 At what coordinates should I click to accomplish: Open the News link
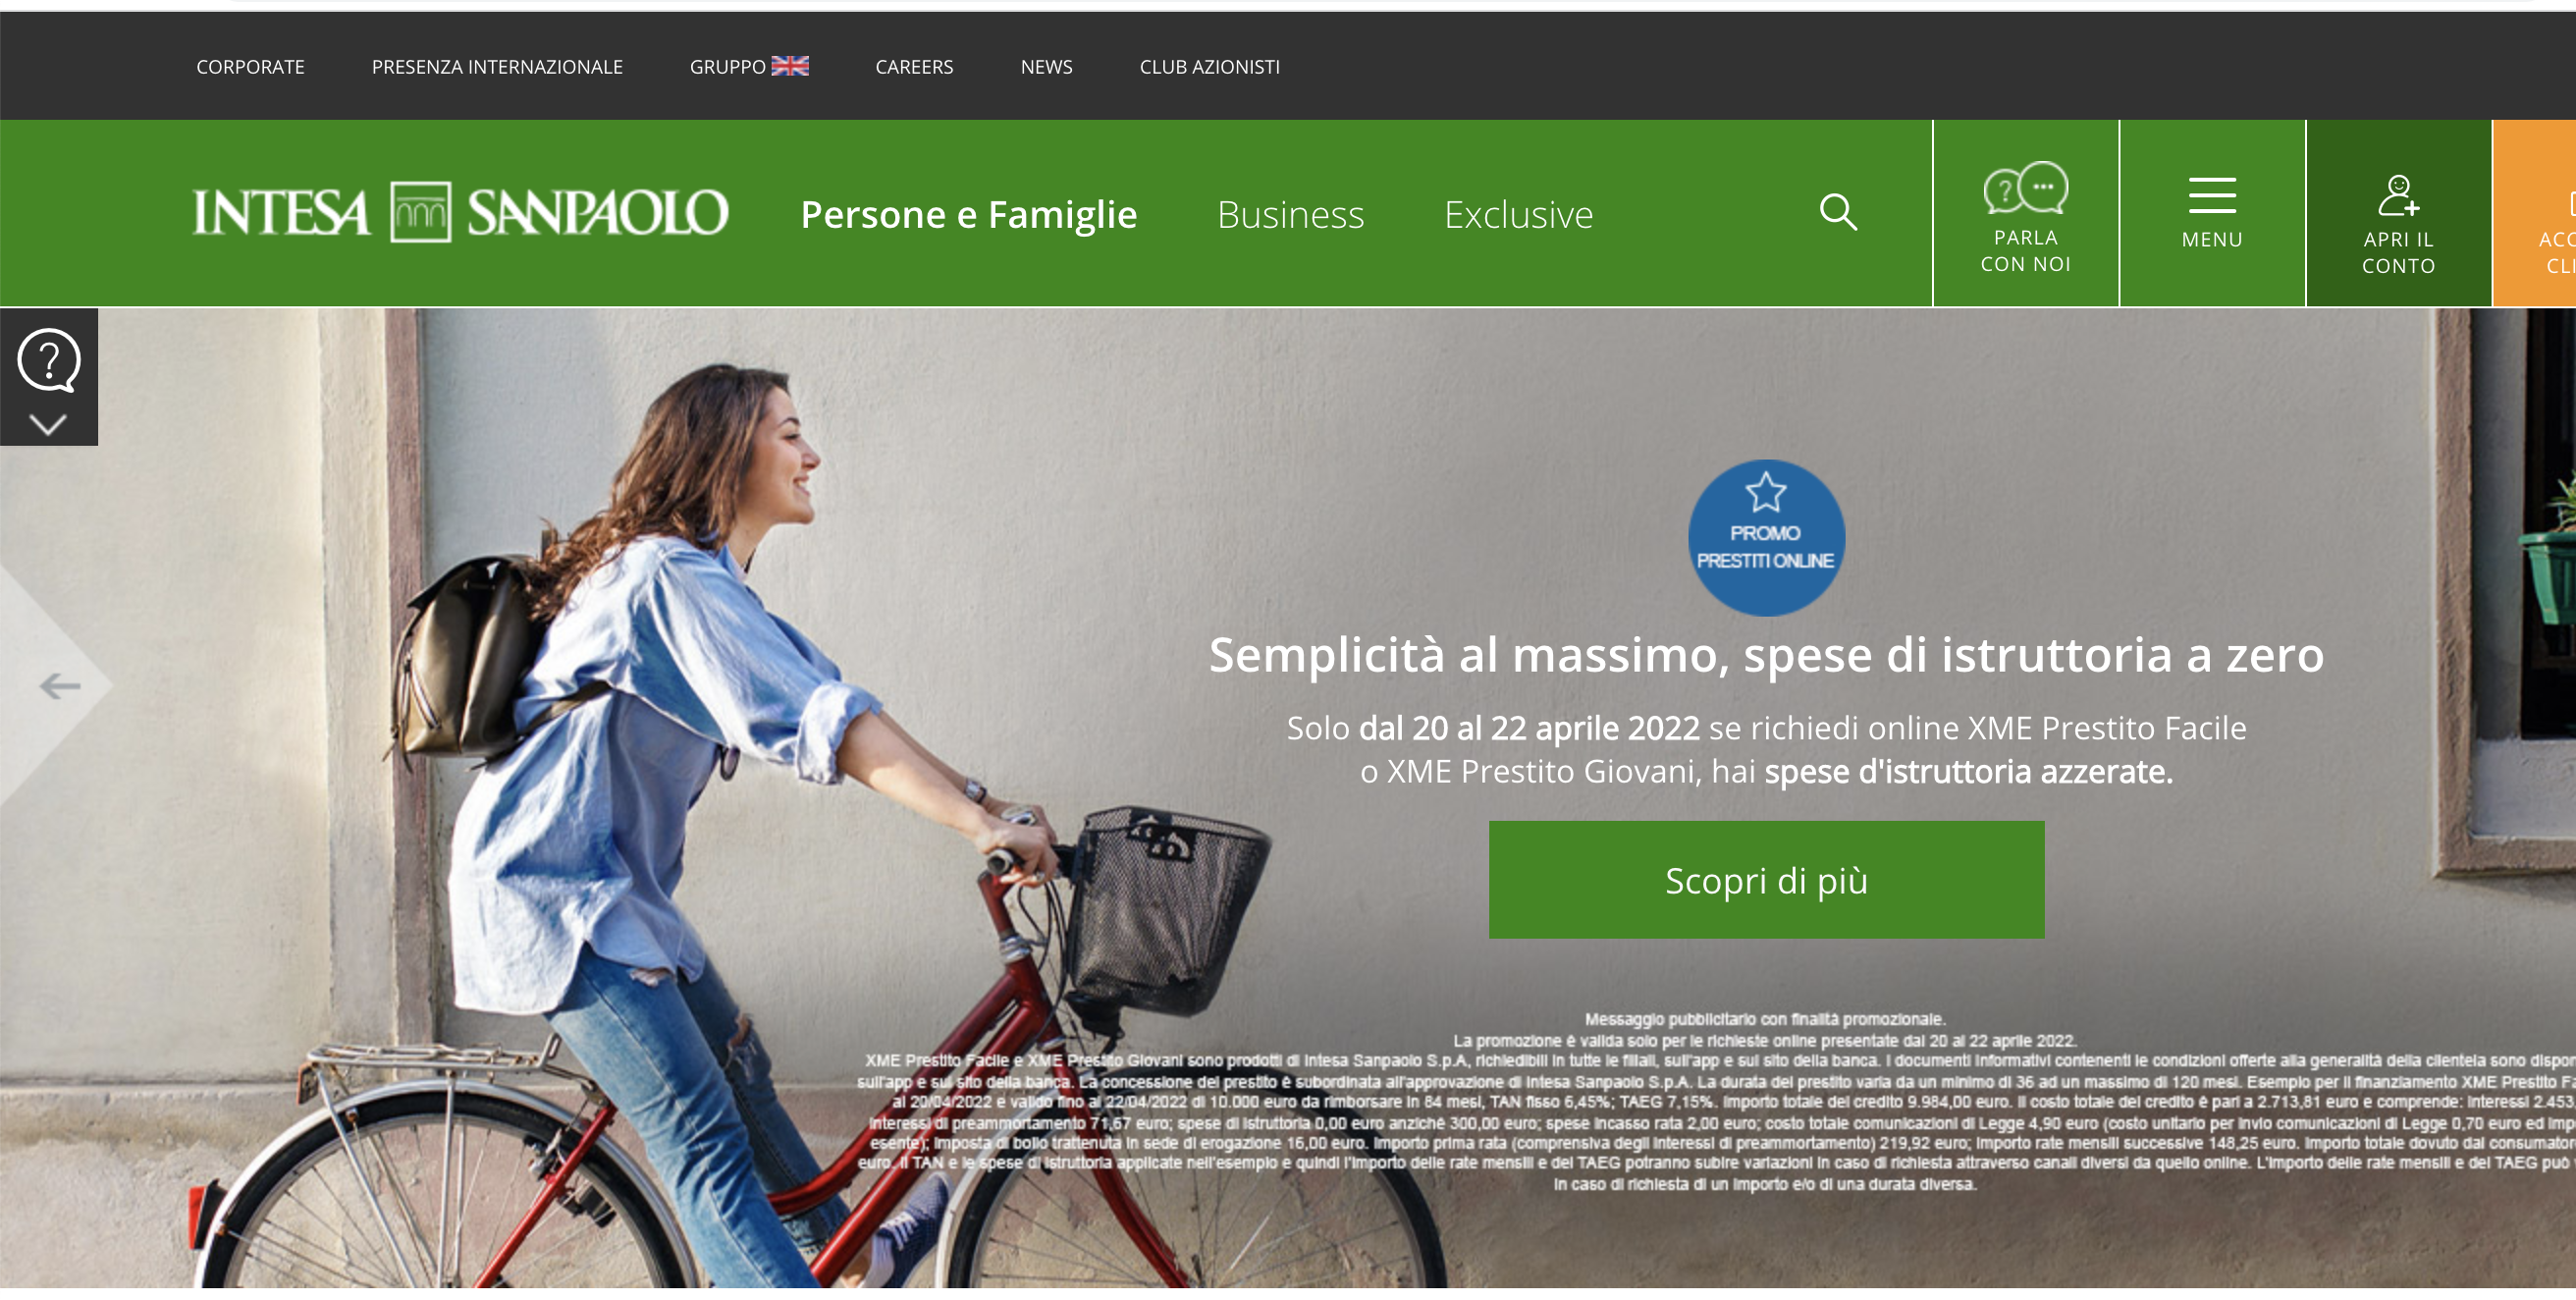click(1046, 67)
